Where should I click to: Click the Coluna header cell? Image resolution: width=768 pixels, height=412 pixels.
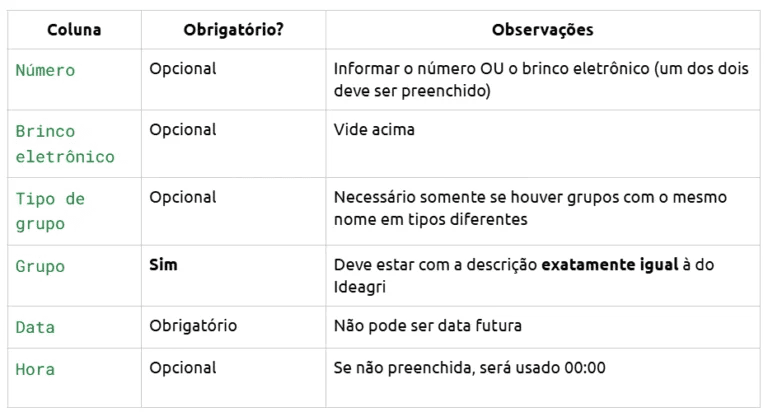click(x=74, y=30)
